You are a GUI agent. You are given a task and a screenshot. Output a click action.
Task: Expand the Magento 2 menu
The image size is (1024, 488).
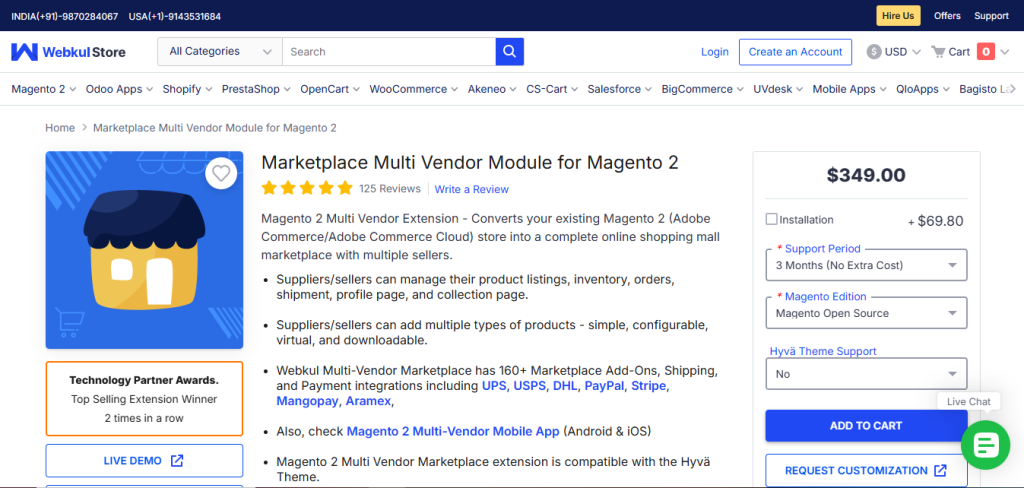pyautogui.click(x=44, y=89)
